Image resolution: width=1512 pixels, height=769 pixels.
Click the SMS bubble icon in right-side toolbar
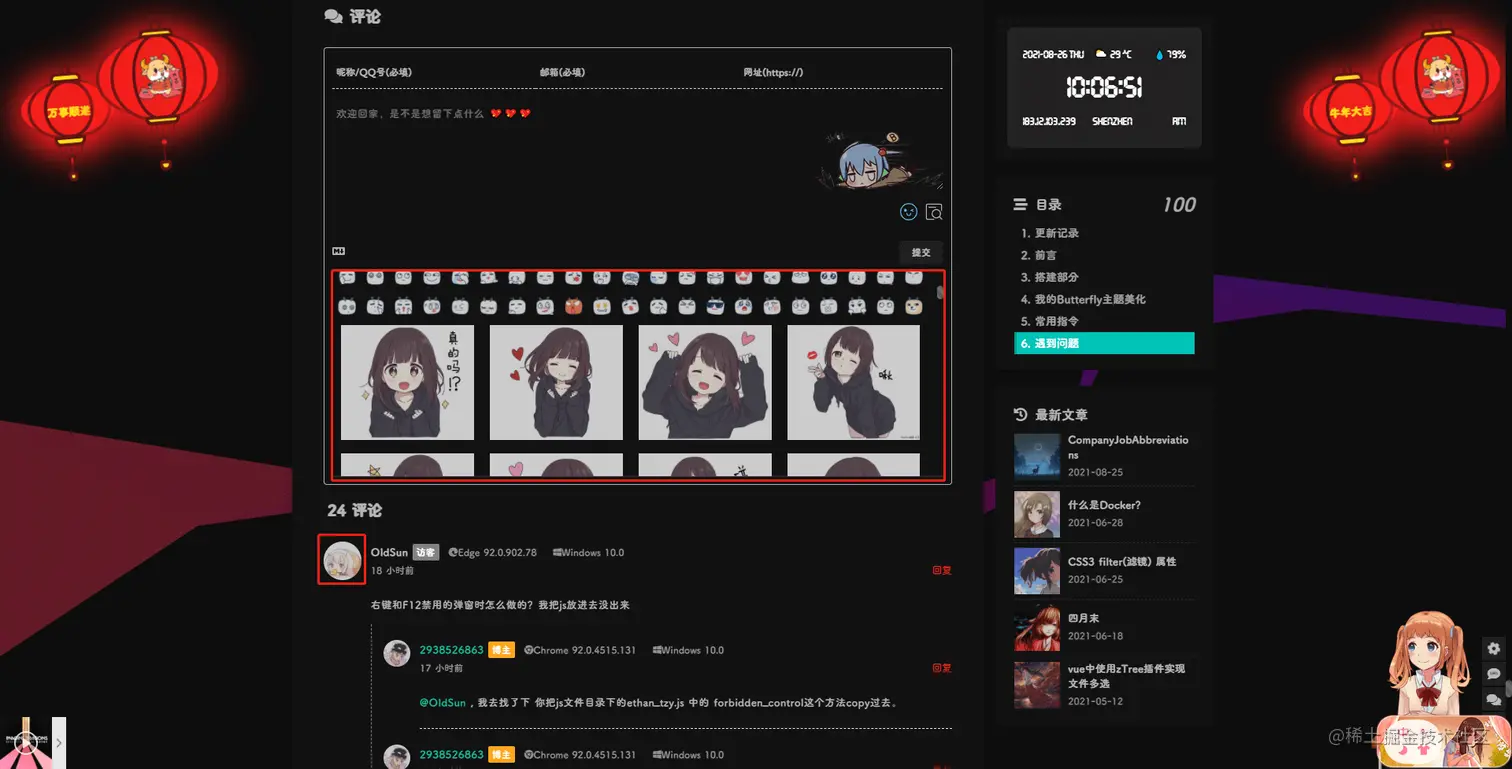click(1494, 674)
